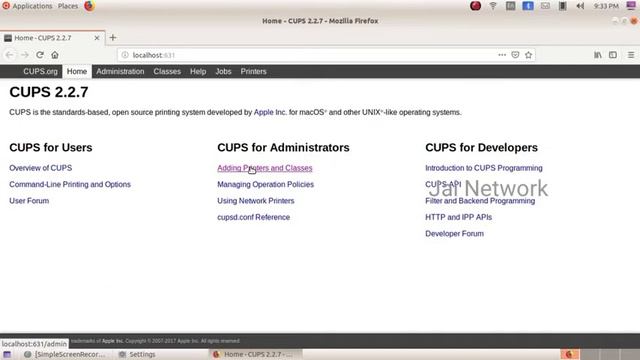
Task: Visit the Developer Forum link
Action: (454, 234)
